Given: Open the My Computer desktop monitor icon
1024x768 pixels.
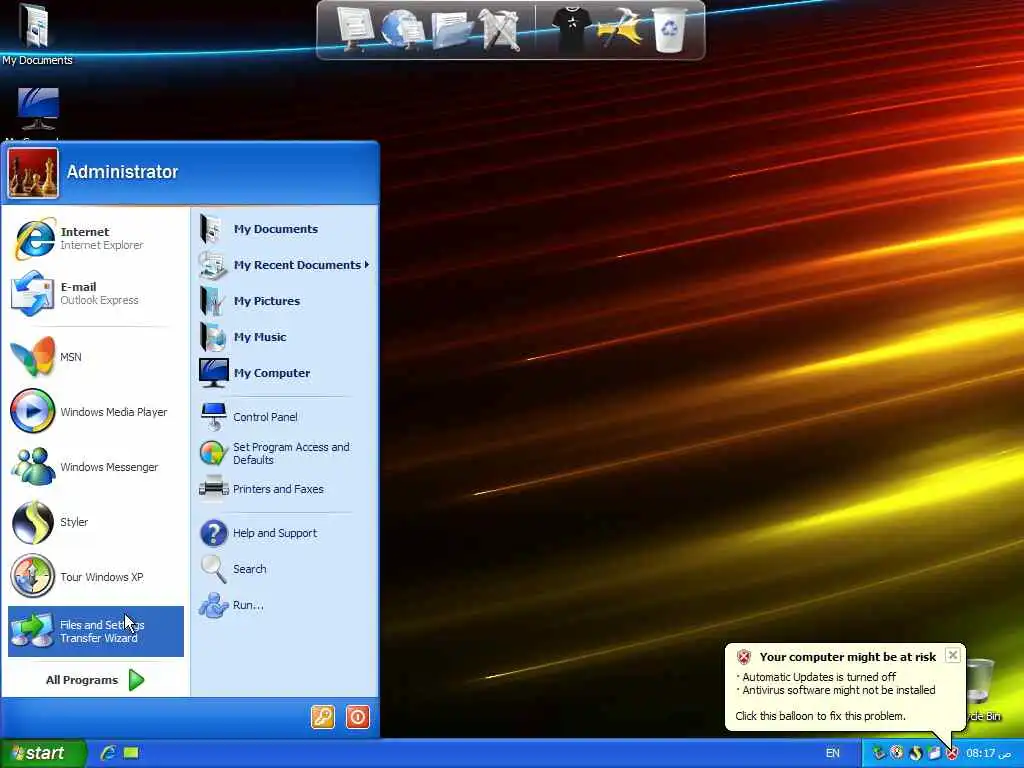Looking at the screenshot, I should point(38,110).
